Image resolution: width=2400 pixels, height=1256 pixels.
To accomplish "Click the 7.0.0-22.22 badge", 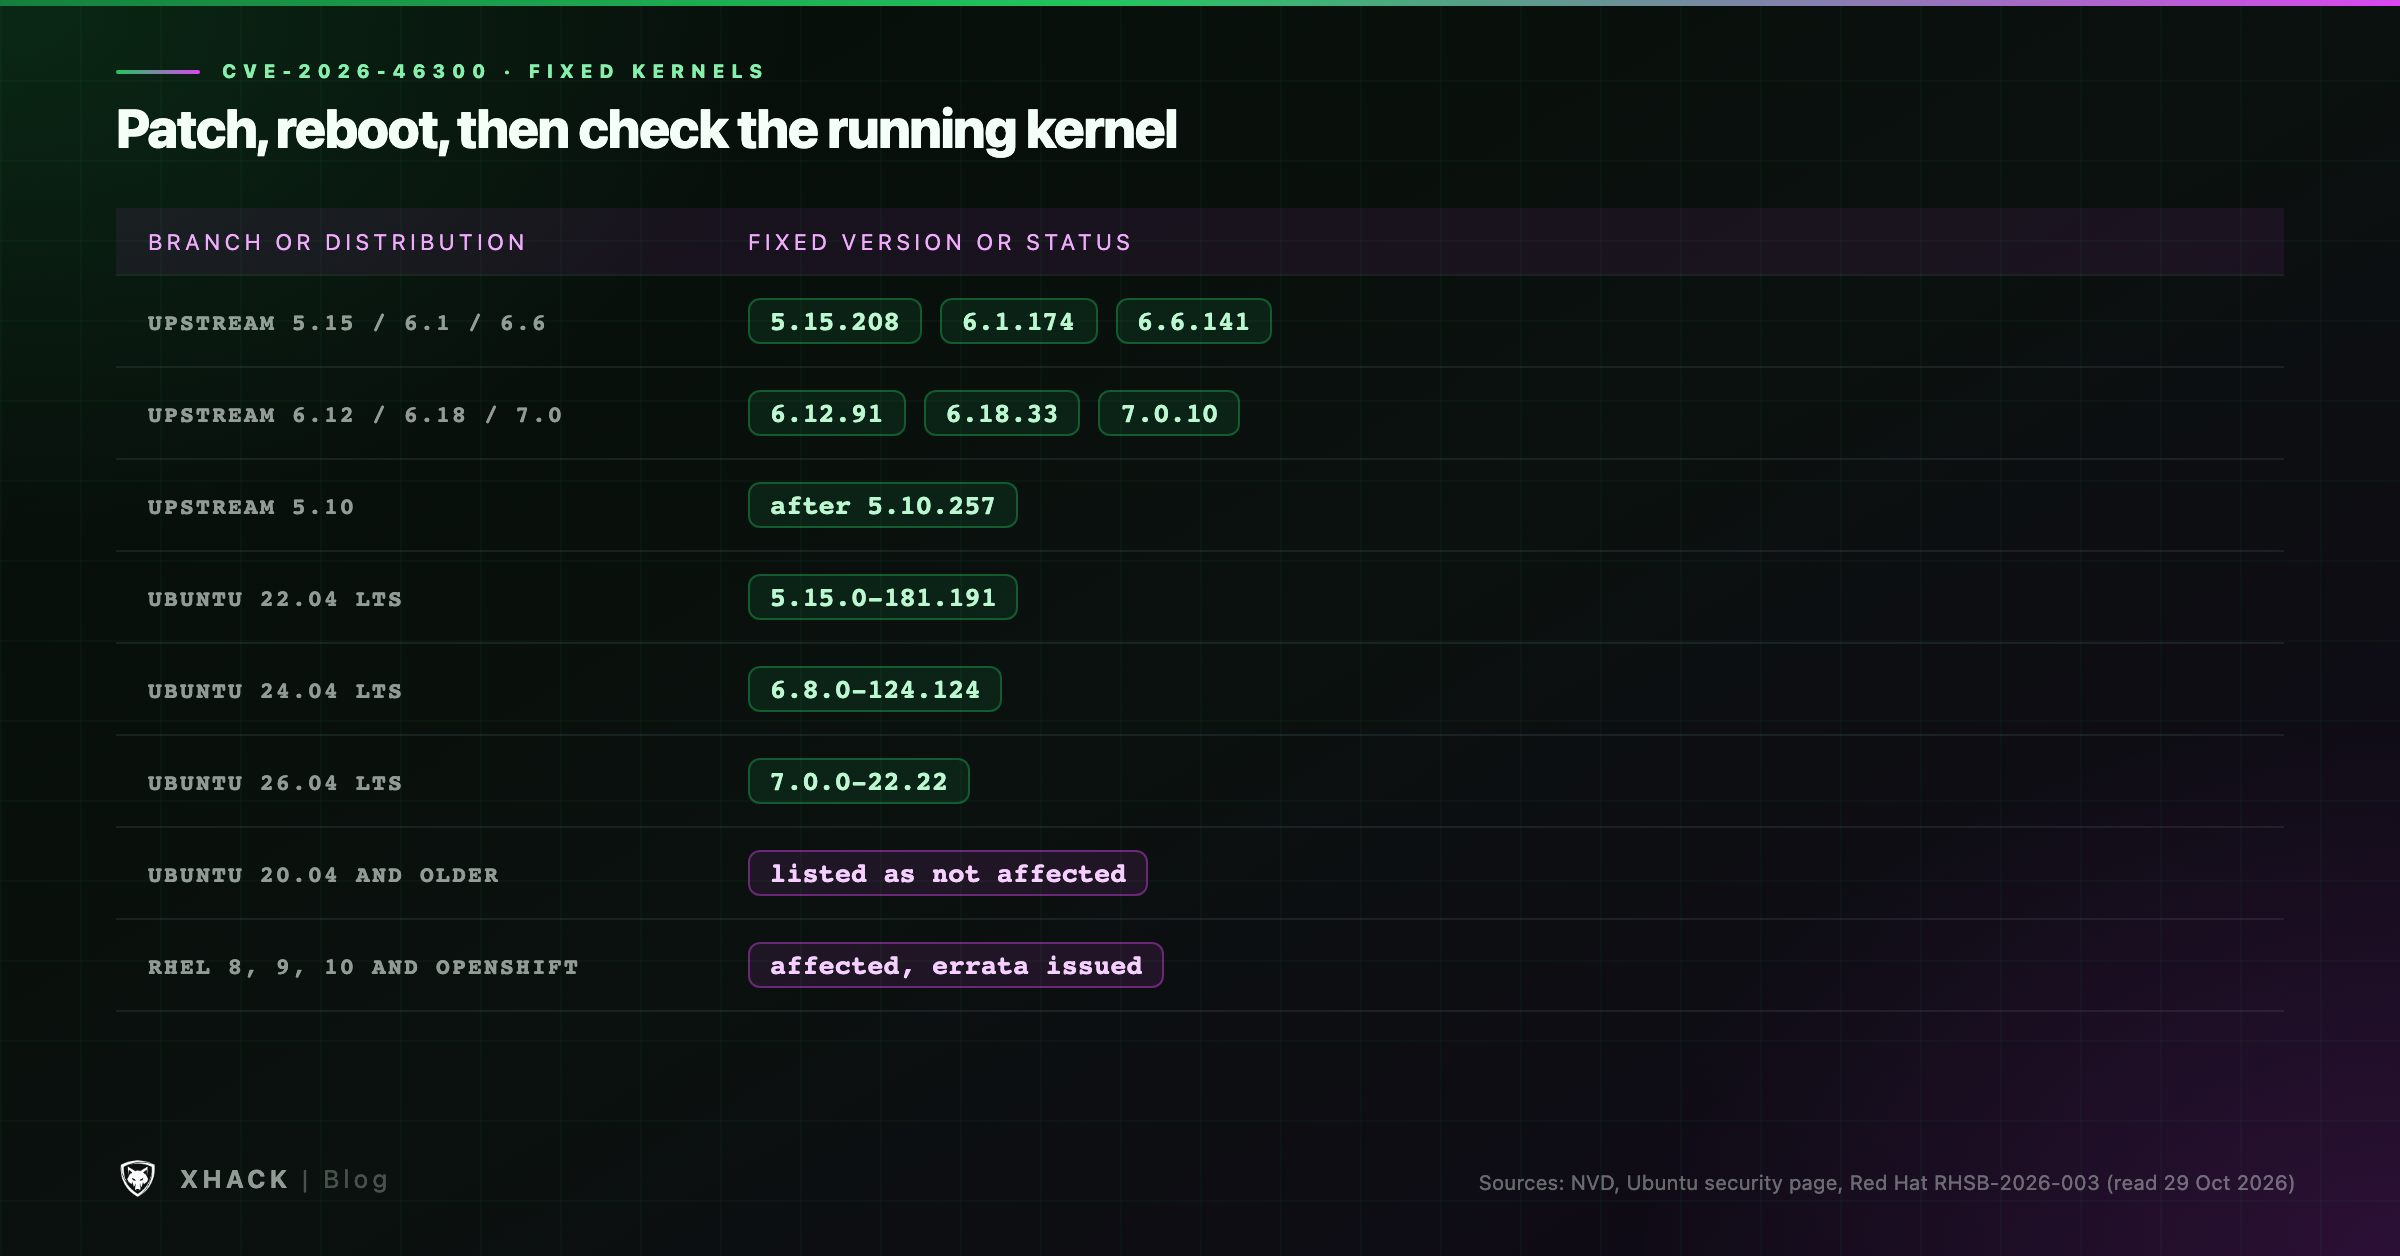I will 859,781.
